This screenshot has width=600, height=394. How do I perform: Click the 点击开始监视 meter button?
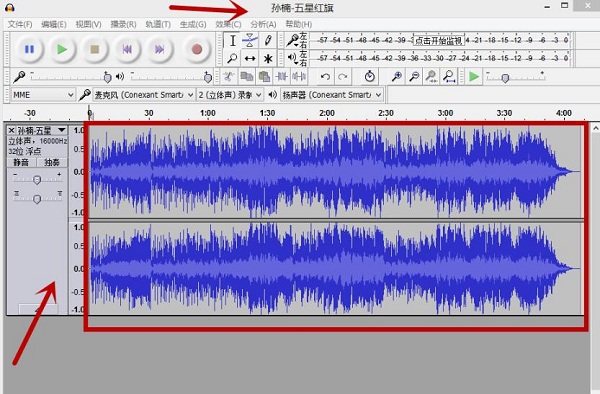pos(439,40)
